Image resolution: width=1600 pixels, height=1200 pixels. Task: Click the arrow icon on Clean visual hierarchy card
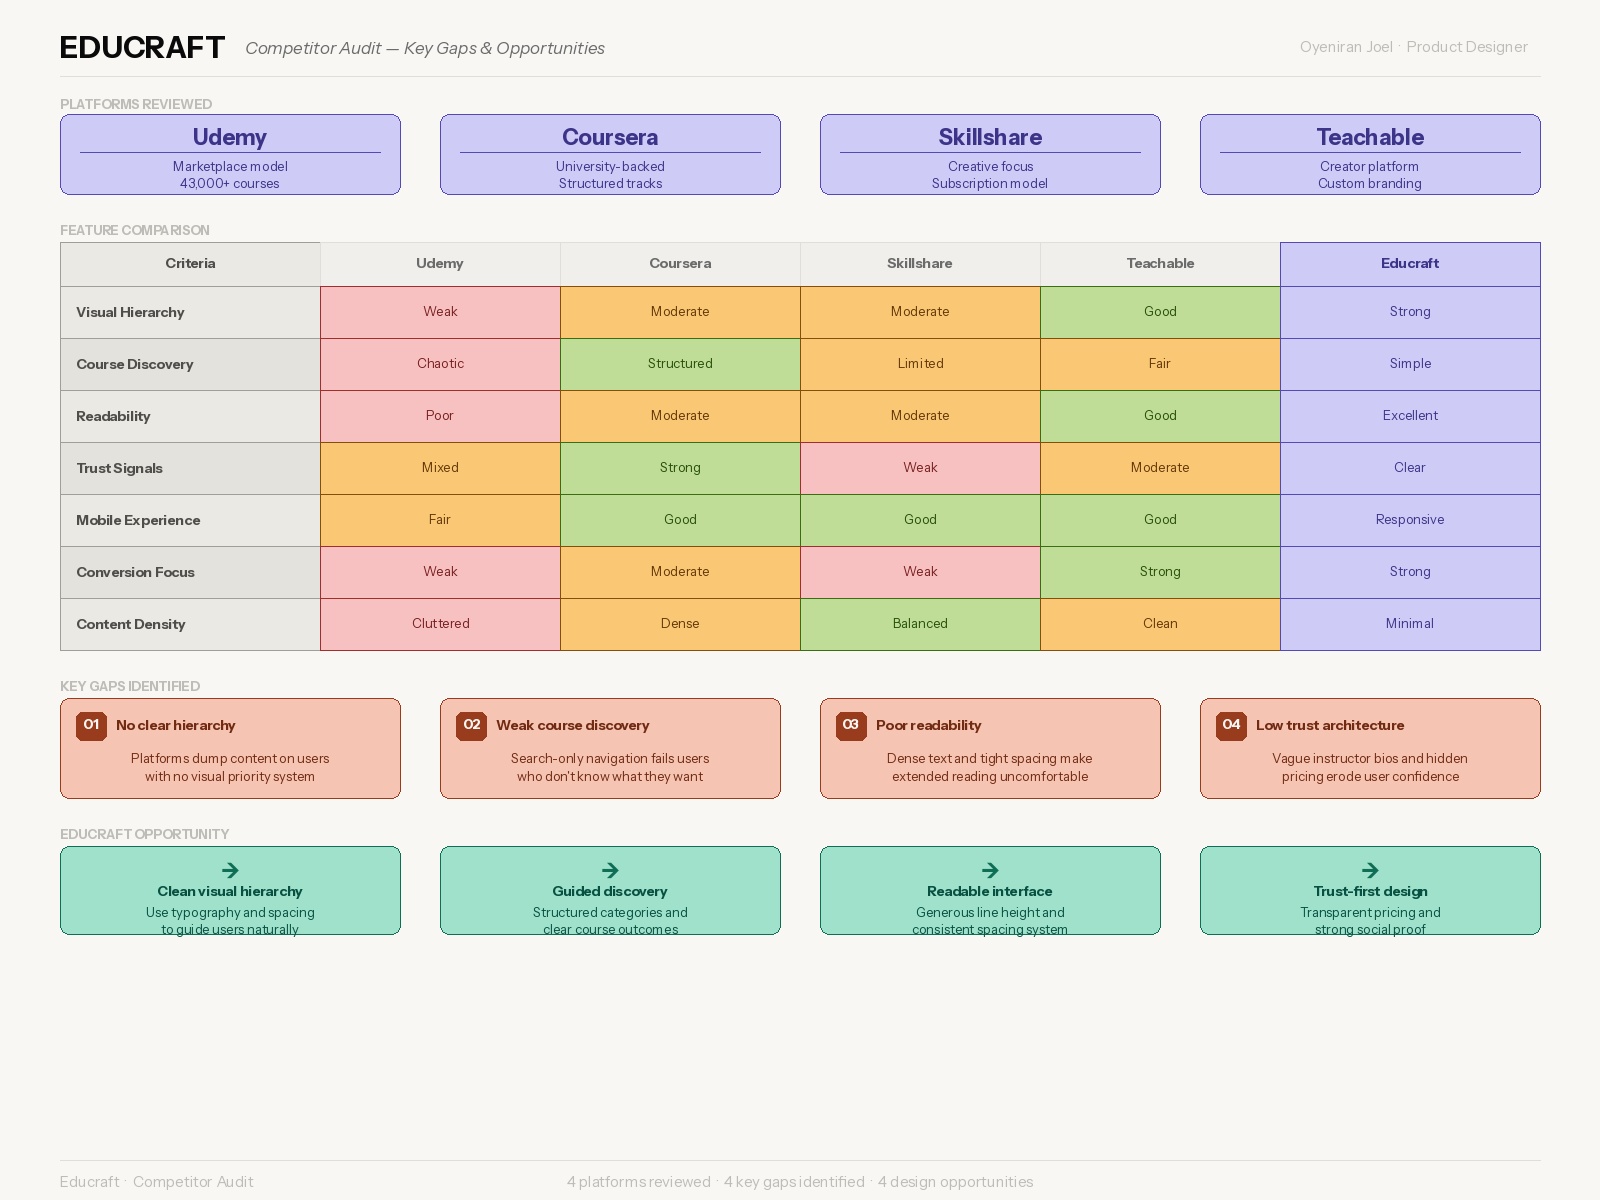[230, 870]
